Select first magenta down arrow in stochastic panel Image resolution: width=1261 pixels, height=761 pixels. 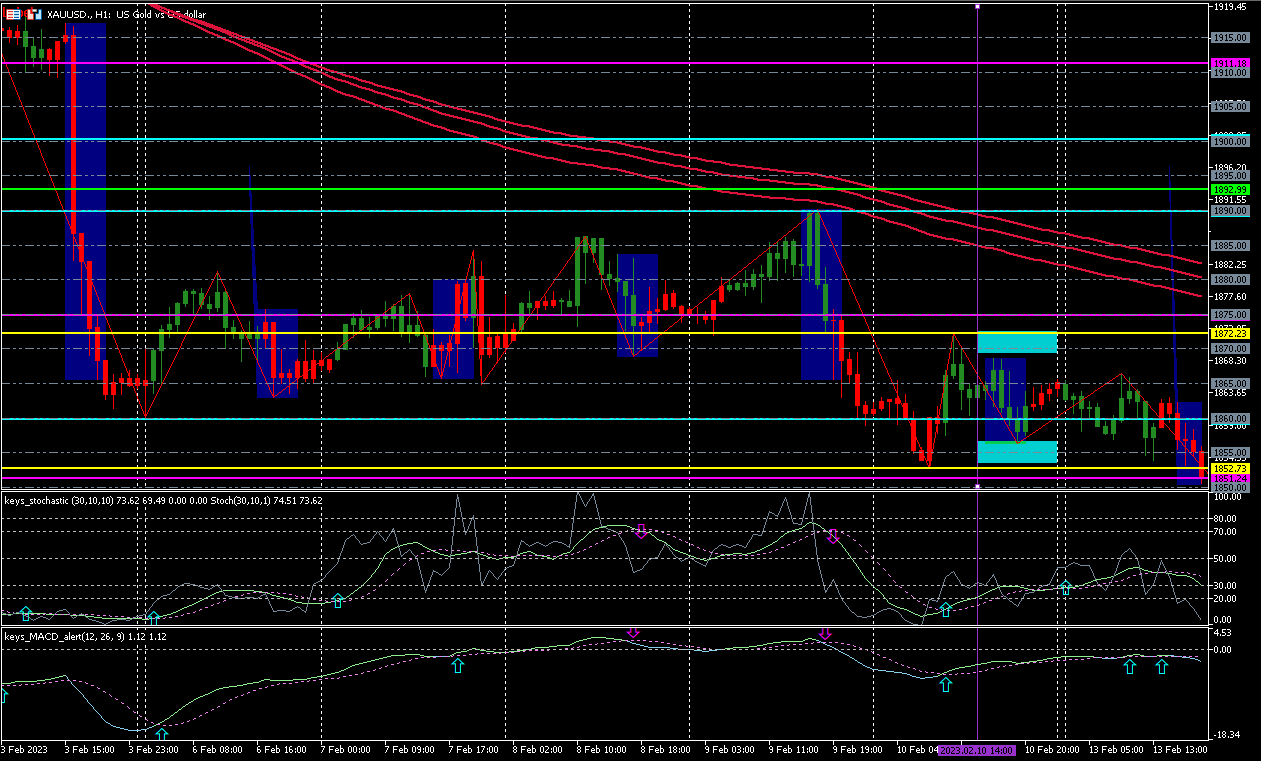point(641,531)
